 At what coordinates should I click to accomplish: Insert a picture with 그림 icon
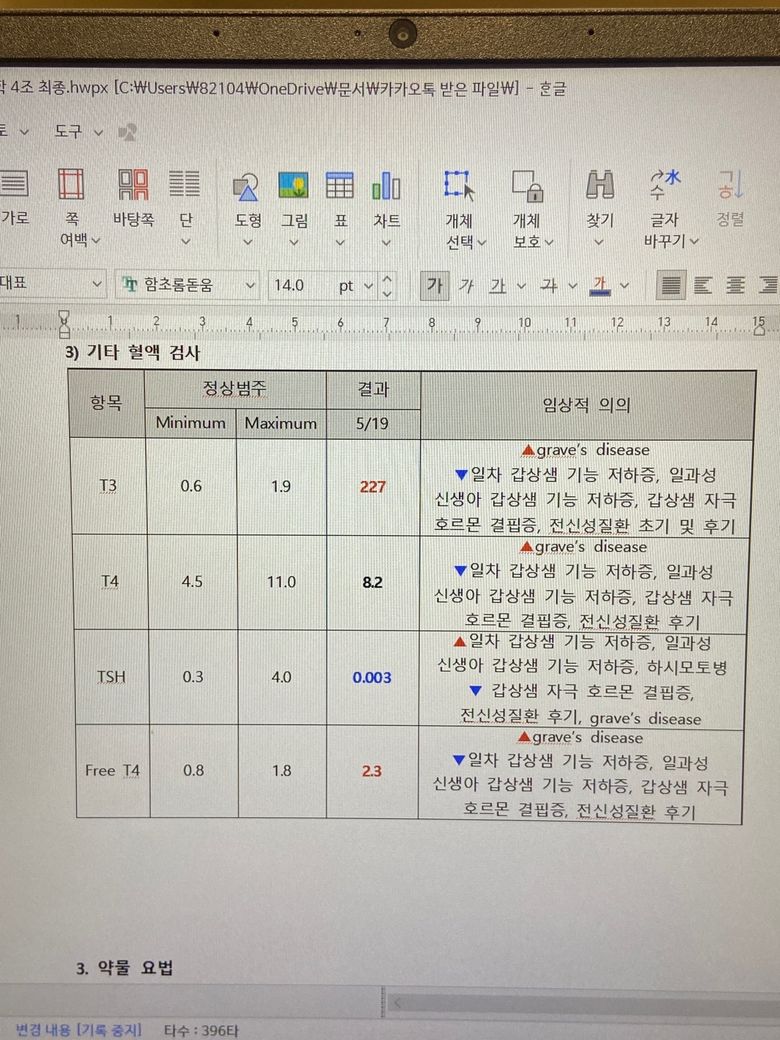293,186
